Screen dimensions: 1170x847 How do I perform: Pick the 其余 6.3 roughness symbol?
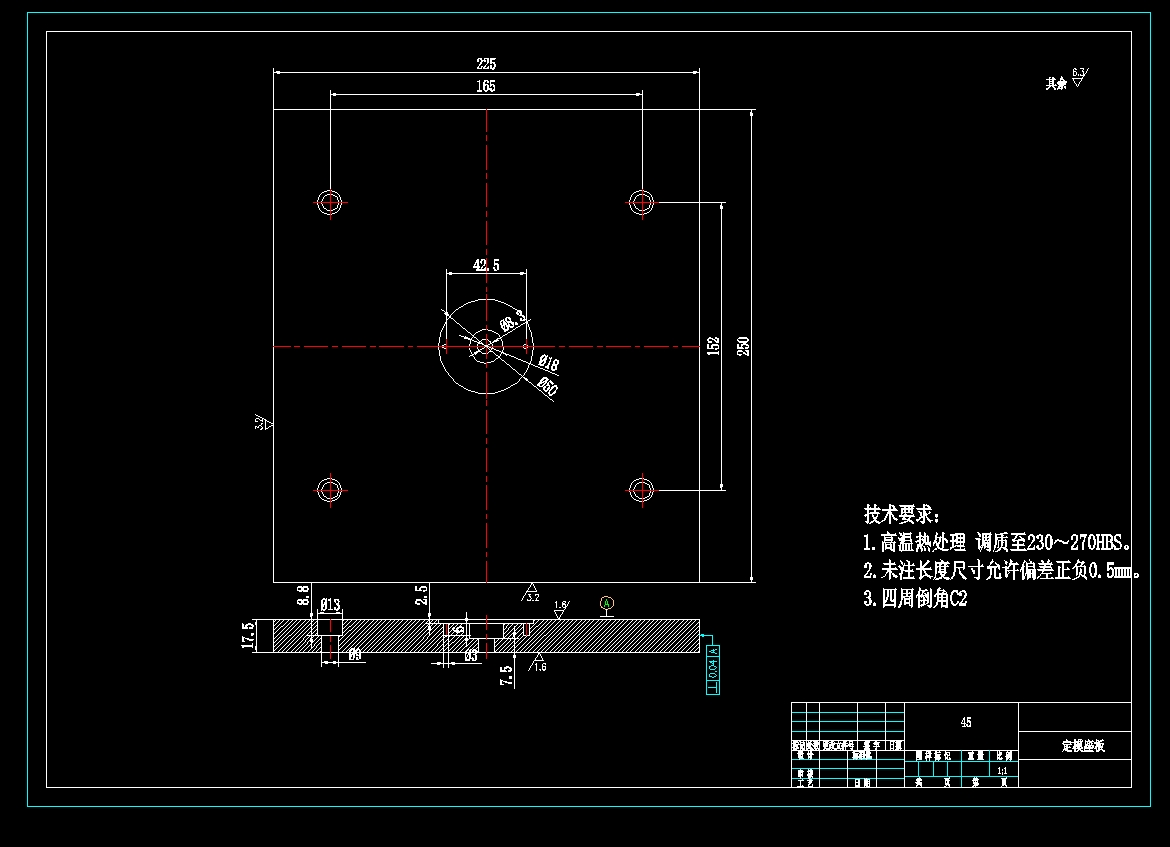[x=1067, y=79]
